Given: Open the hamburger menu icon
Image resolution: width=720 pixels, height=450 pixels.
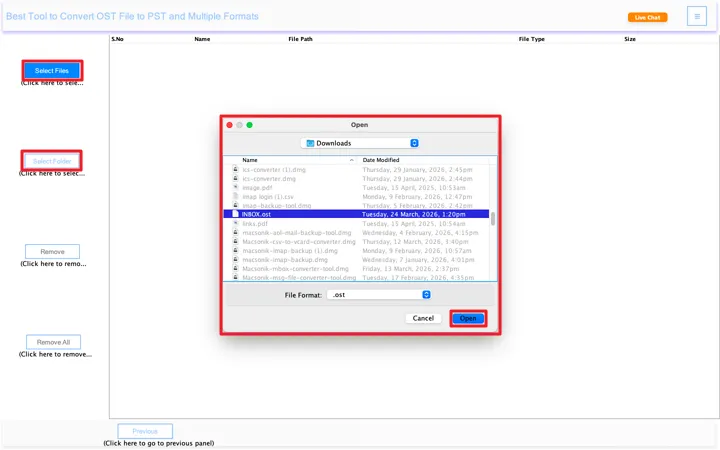Looking at the screenshot, I should coord(696,16).
